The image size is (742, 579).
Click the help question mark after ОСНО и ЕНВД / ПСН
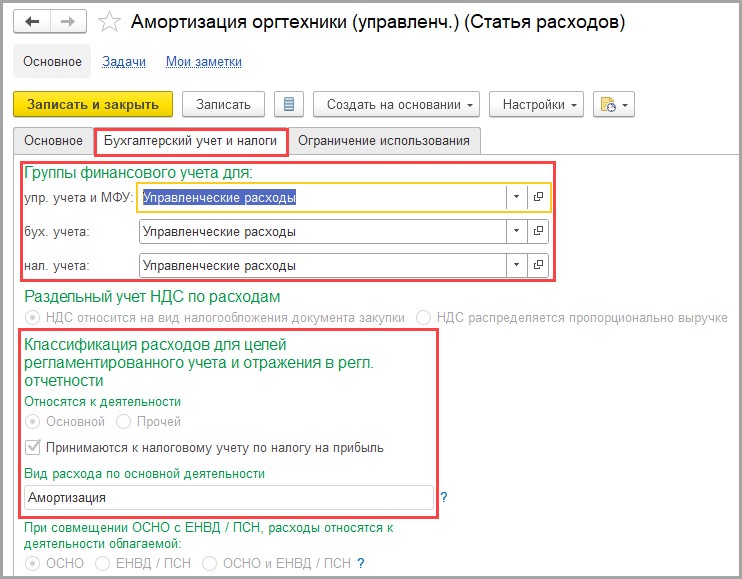[361, 563]
